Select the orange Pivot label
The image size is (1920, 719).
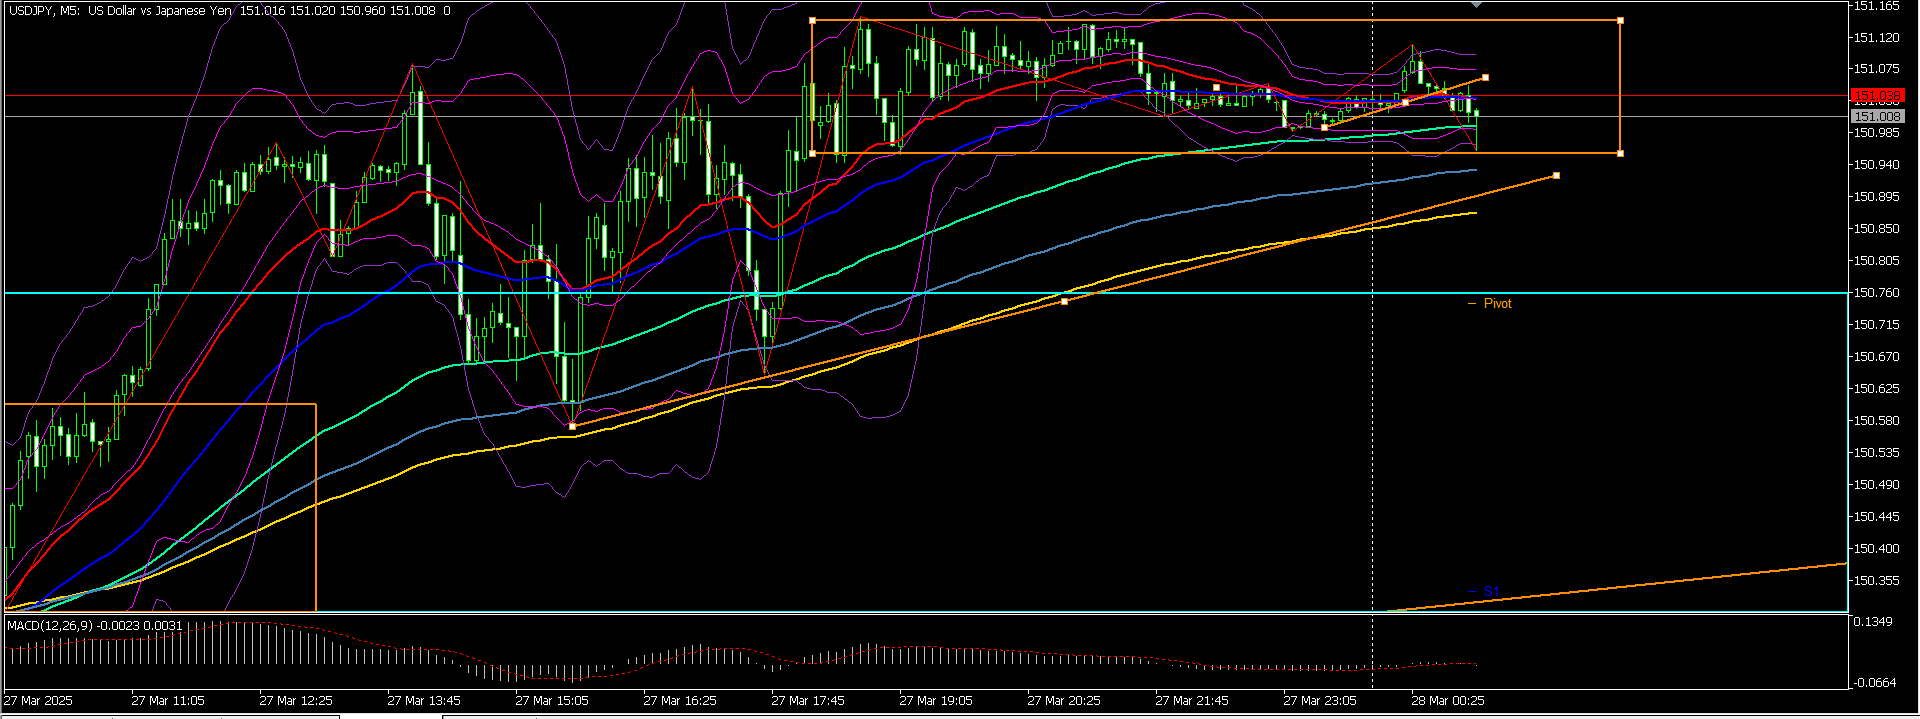(x=1497, y=304)
